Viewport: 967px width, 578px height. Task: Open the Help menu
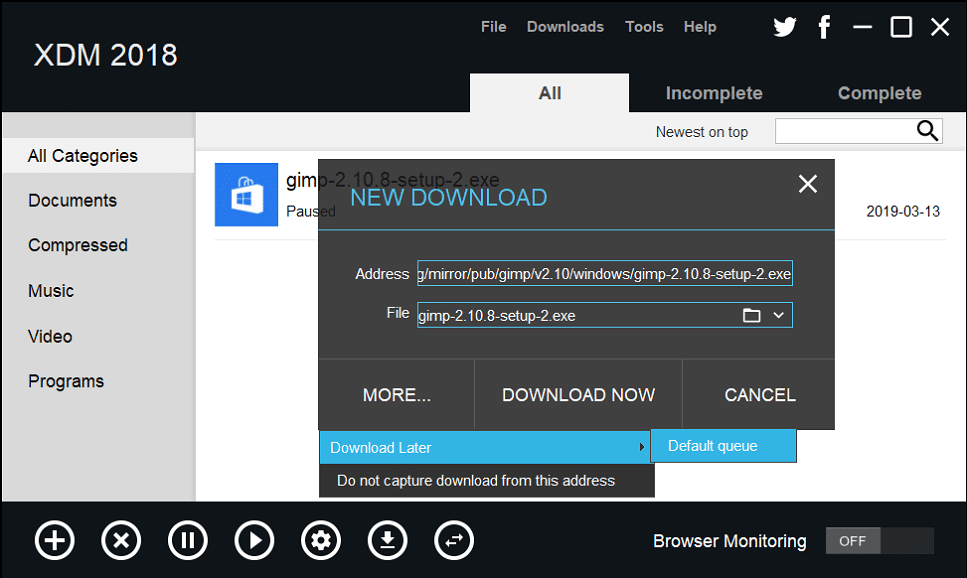(x=700, y=27)
